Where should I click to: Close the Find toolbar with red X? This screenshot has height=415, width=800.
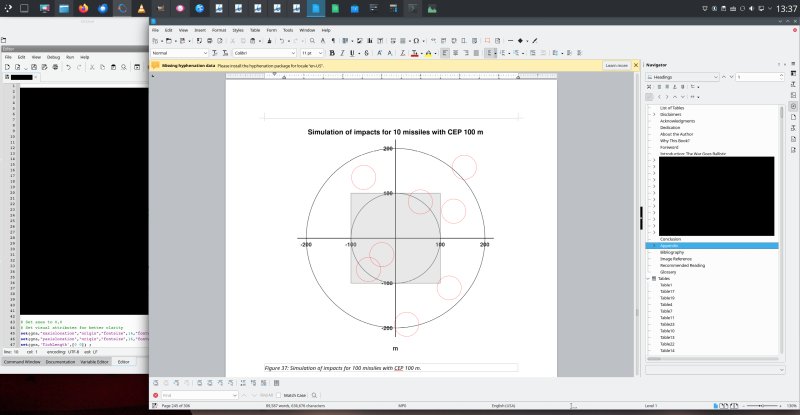tap(156, 395)
